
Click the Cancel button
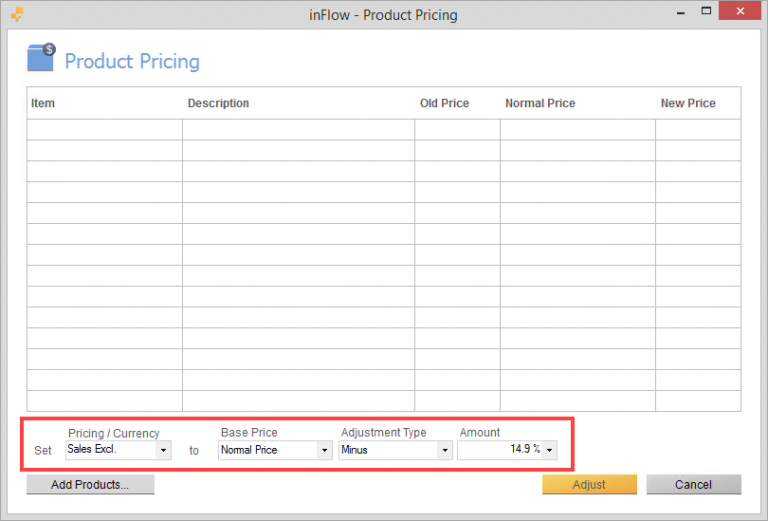point(693,485)
